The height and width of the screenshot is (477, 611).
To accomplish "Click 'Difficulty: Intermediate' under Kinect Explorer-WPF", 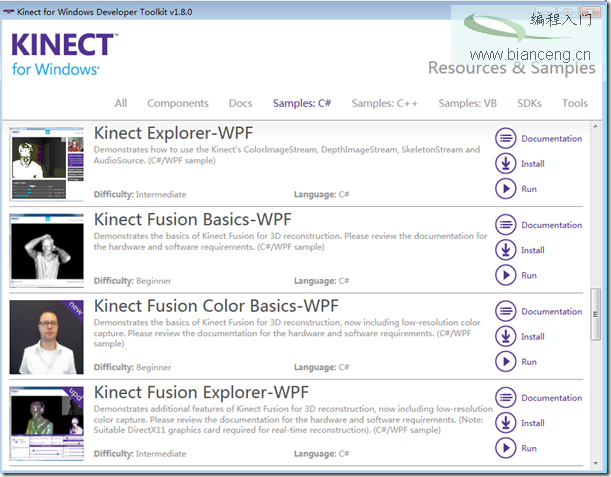I will coord(140,194).
